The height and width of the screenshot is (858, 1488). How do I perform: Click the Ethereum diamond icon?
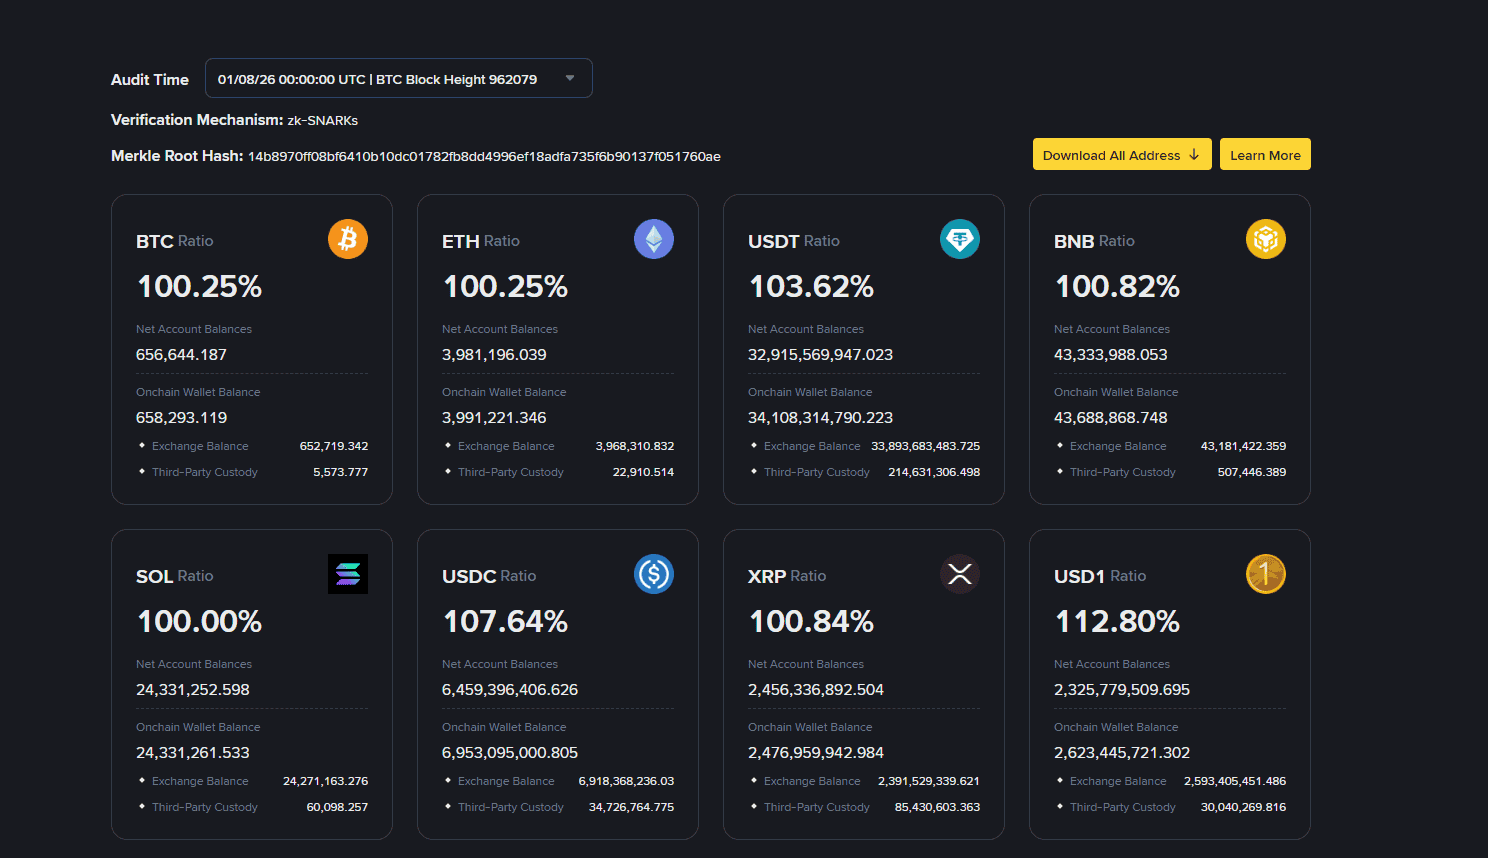point(654,239)
